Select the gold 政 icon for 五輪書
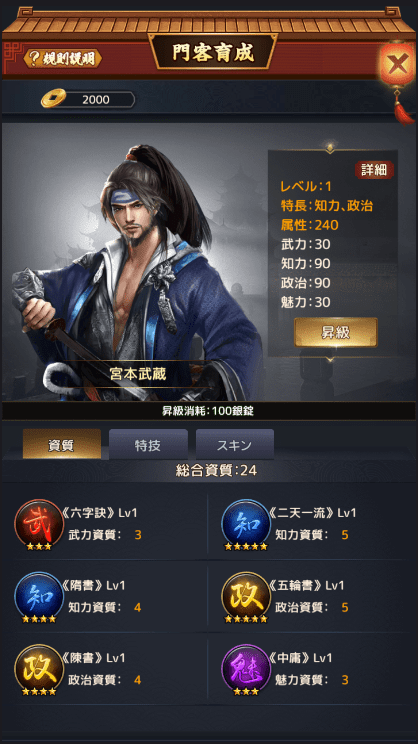The image size is (418, 744). click(x=246, y=595)
